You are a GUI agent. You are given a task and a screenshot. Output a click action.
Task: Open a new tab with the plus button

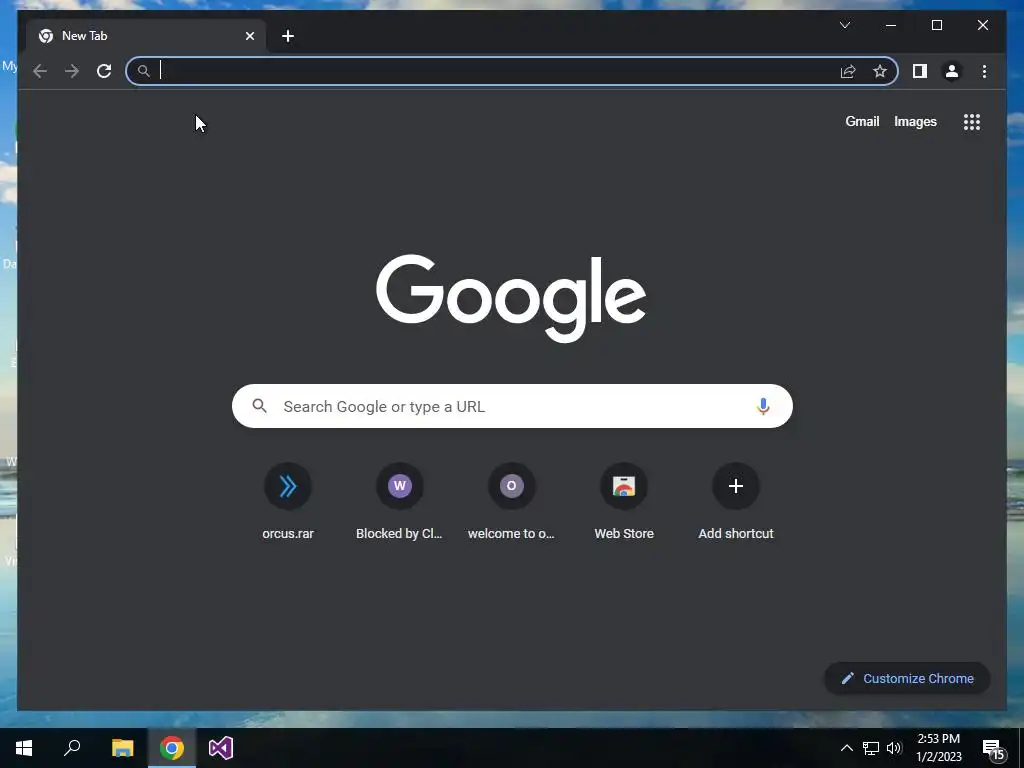[x=288, y=36]
